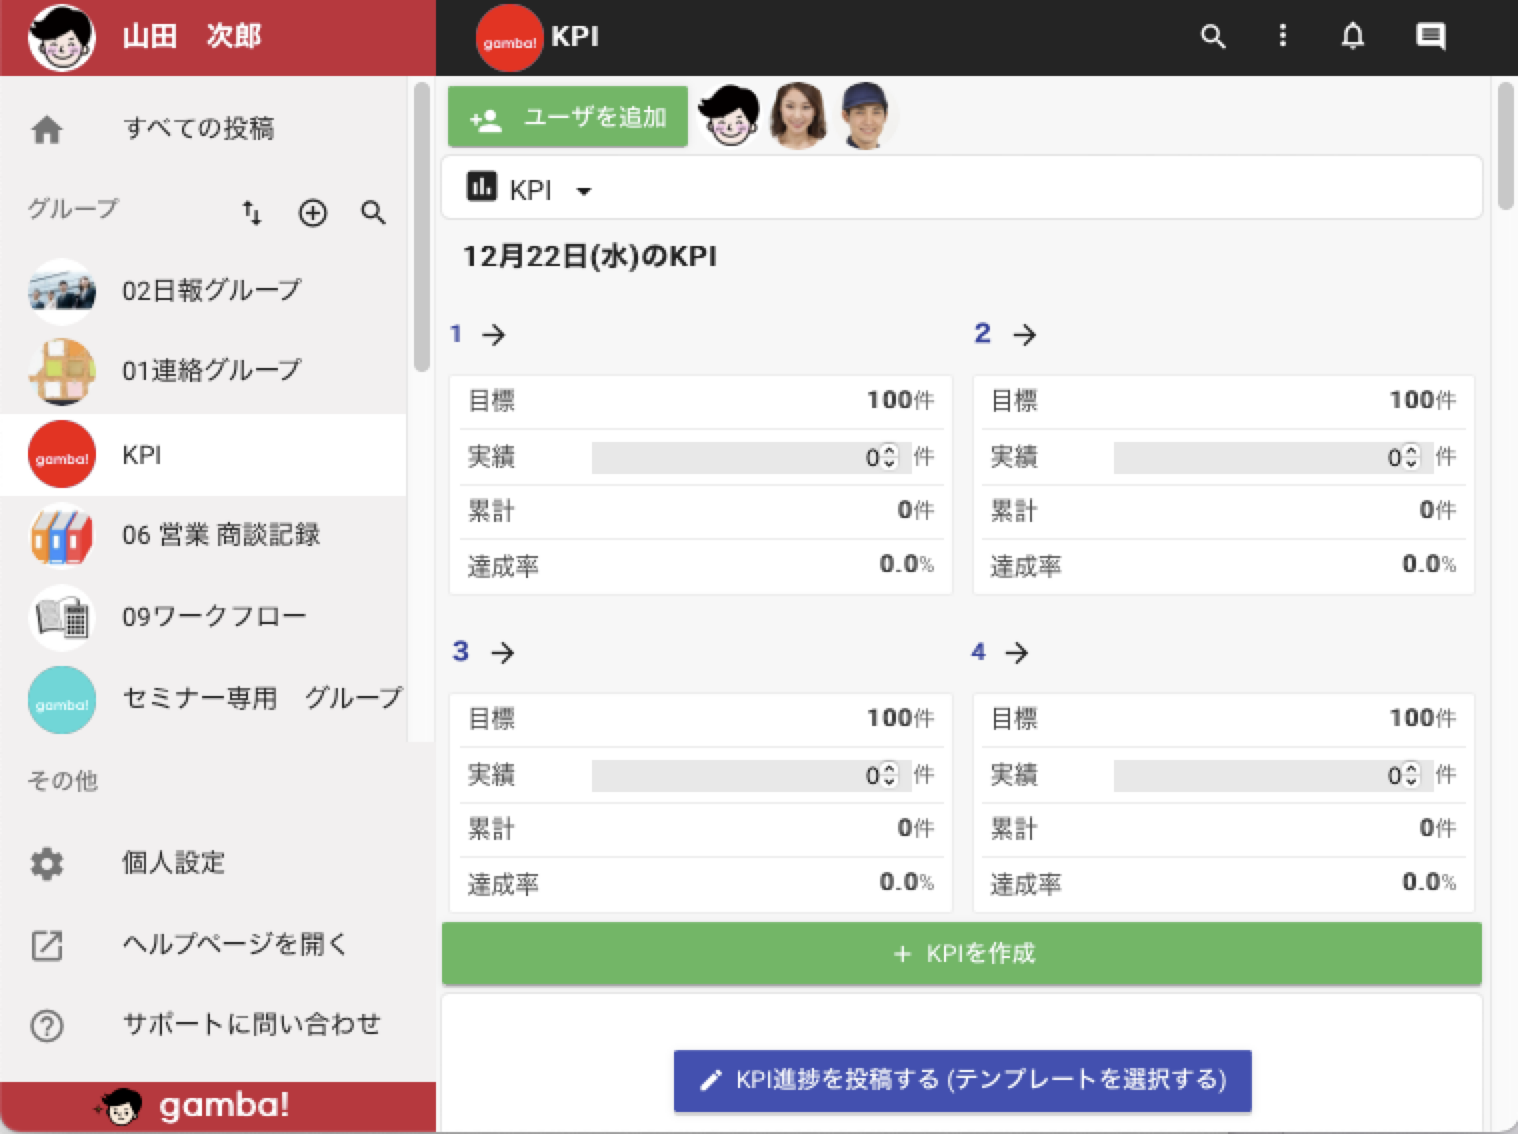Select 09ワークフロー group

(203, 618)
